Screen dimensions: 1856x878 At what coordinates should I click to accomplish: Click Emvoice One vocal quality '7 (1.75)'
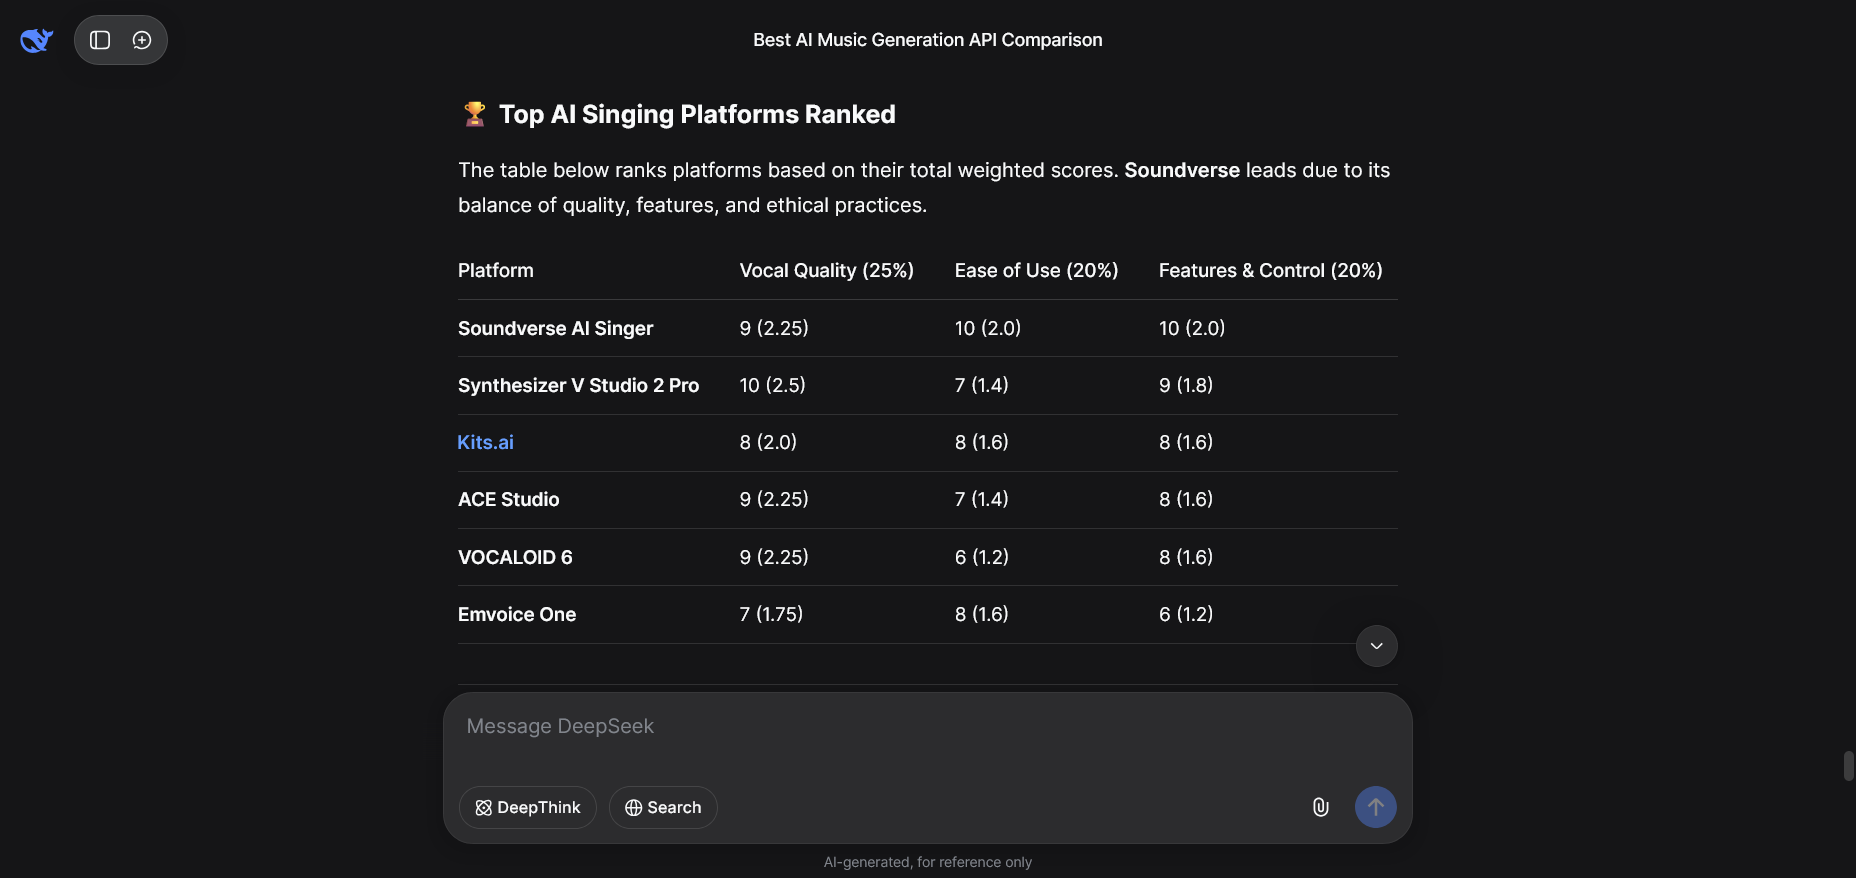click(x=772, y=614)
